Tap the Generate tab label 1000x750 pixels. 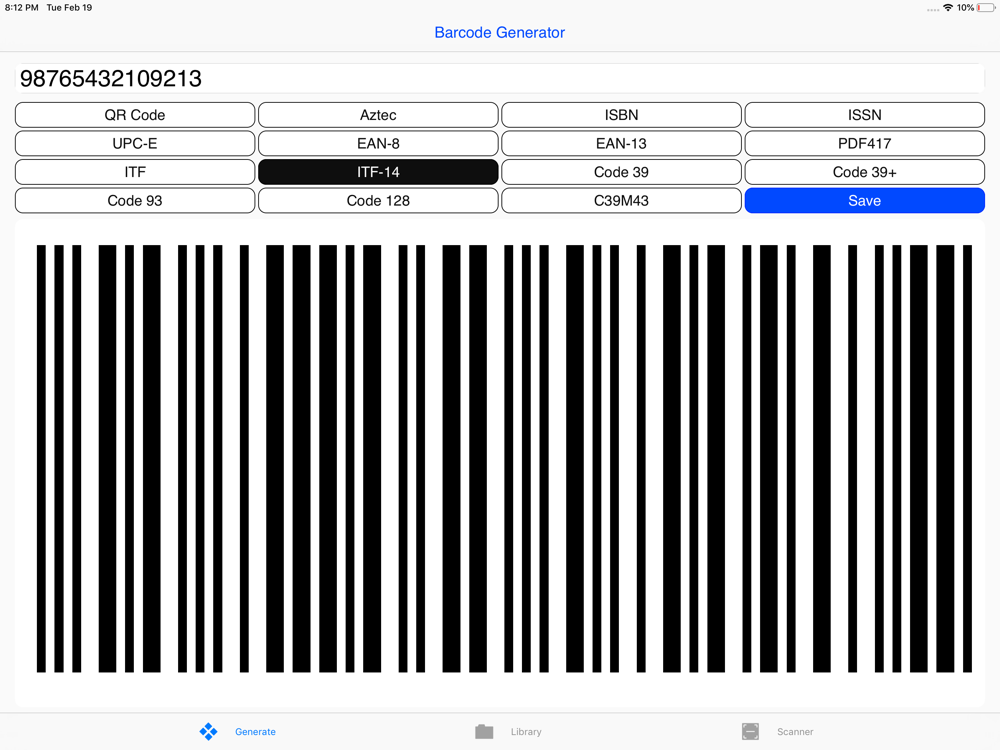255,732
